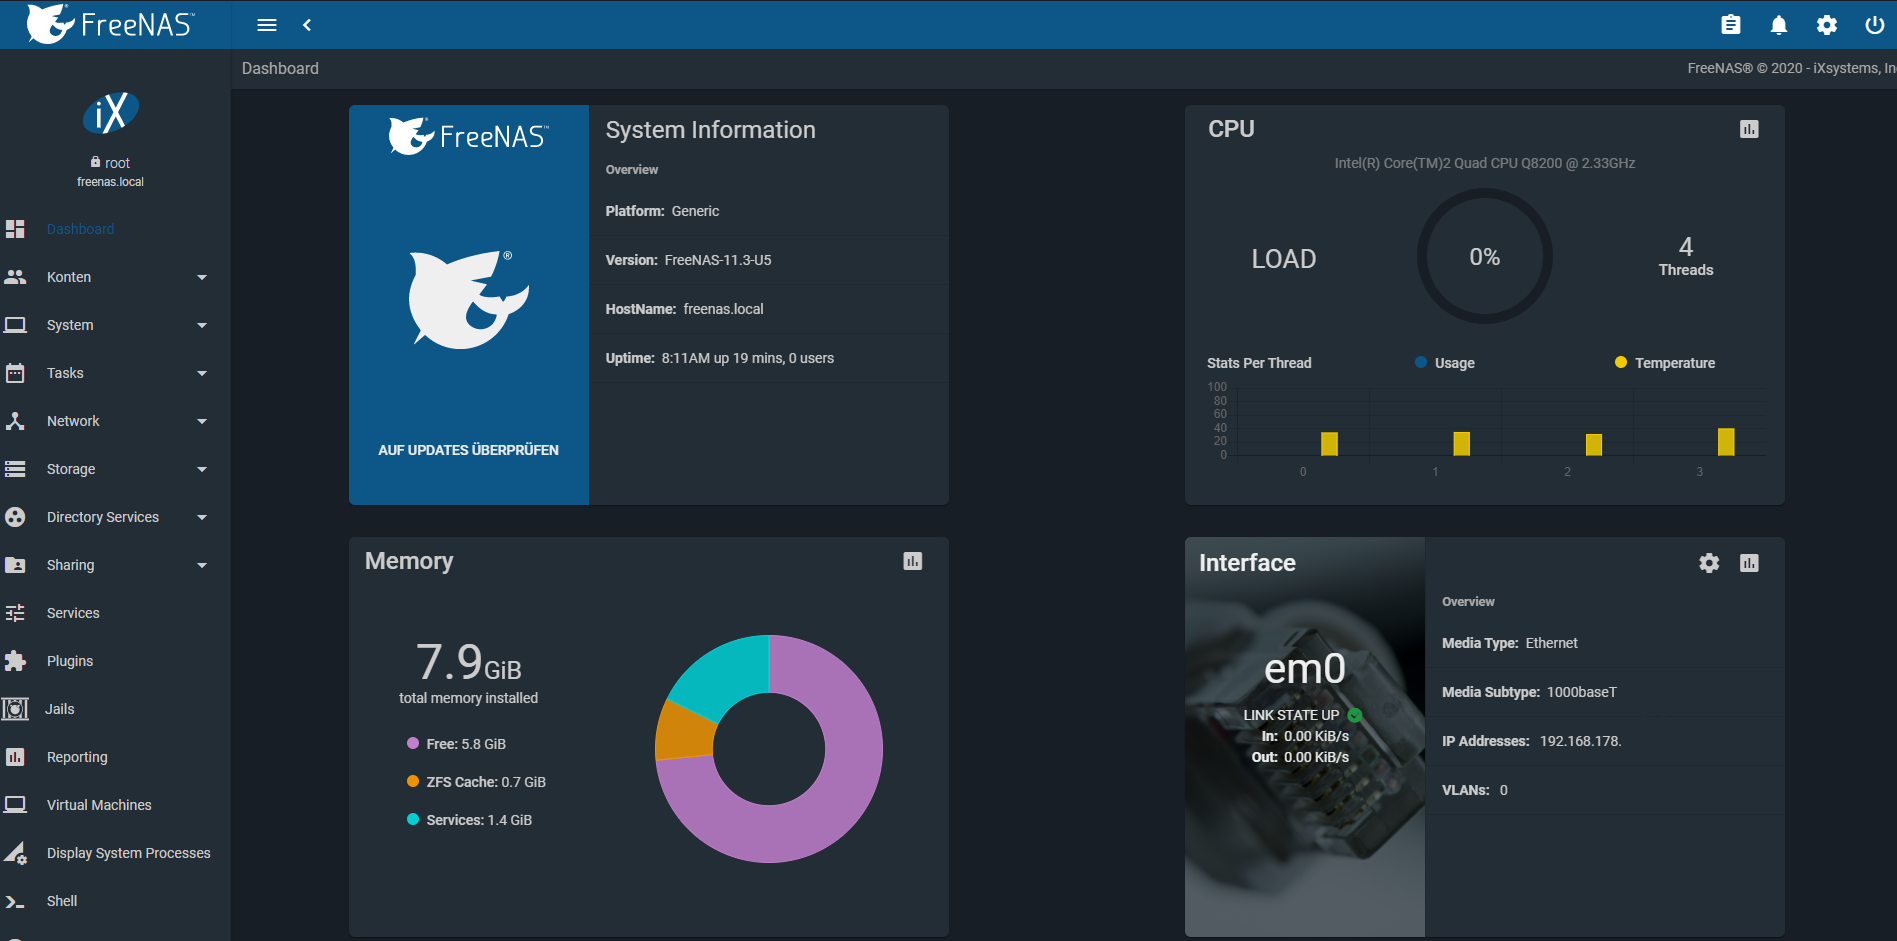Click the Sharing folder icon
This screenshot has height=941, width=1897.
coord(15,565)
